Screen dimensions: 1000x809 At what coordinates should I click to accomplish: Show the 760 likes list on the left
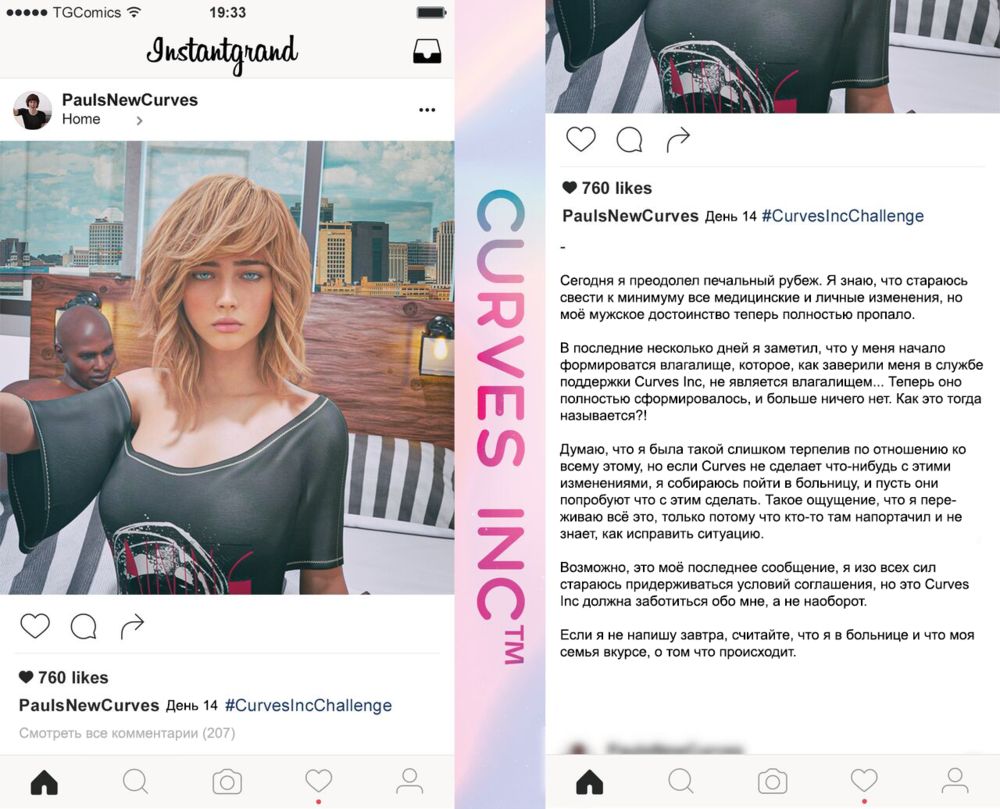(x=64, y=678)
